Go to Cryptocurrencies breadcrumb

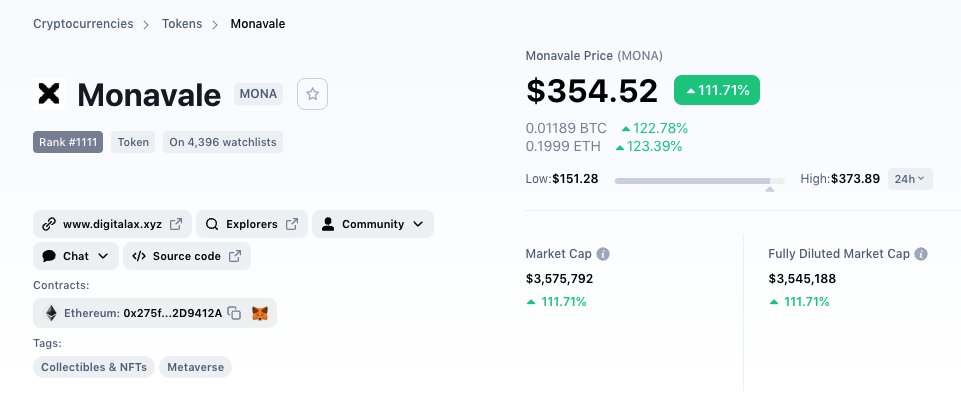click(x=83, y=24)
